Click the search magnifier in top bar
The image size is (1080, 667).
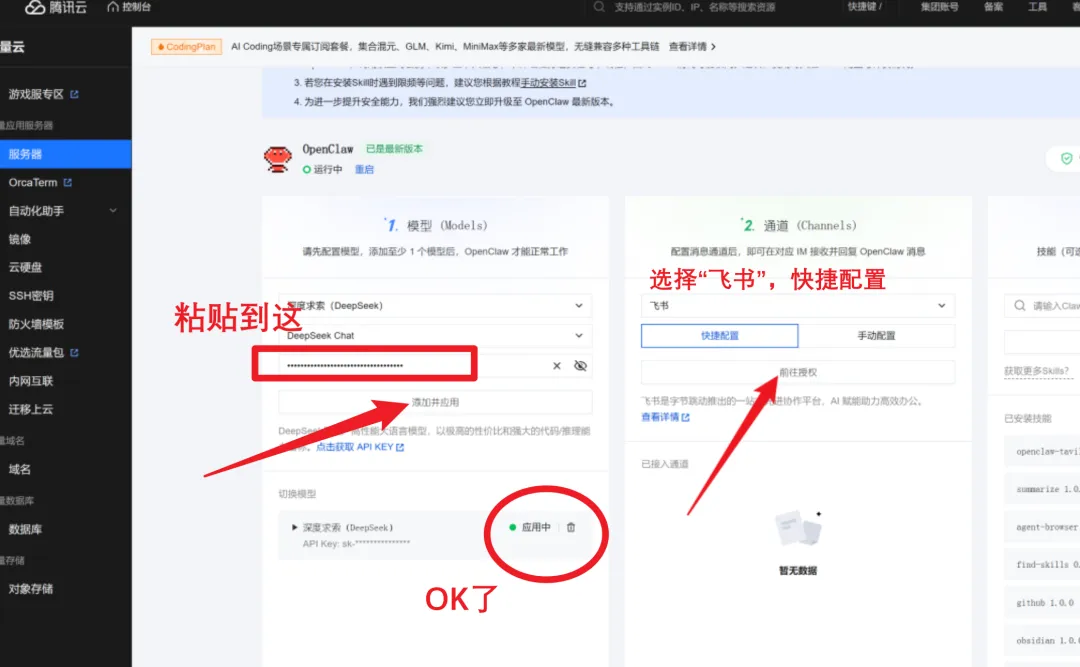(599, 7)
